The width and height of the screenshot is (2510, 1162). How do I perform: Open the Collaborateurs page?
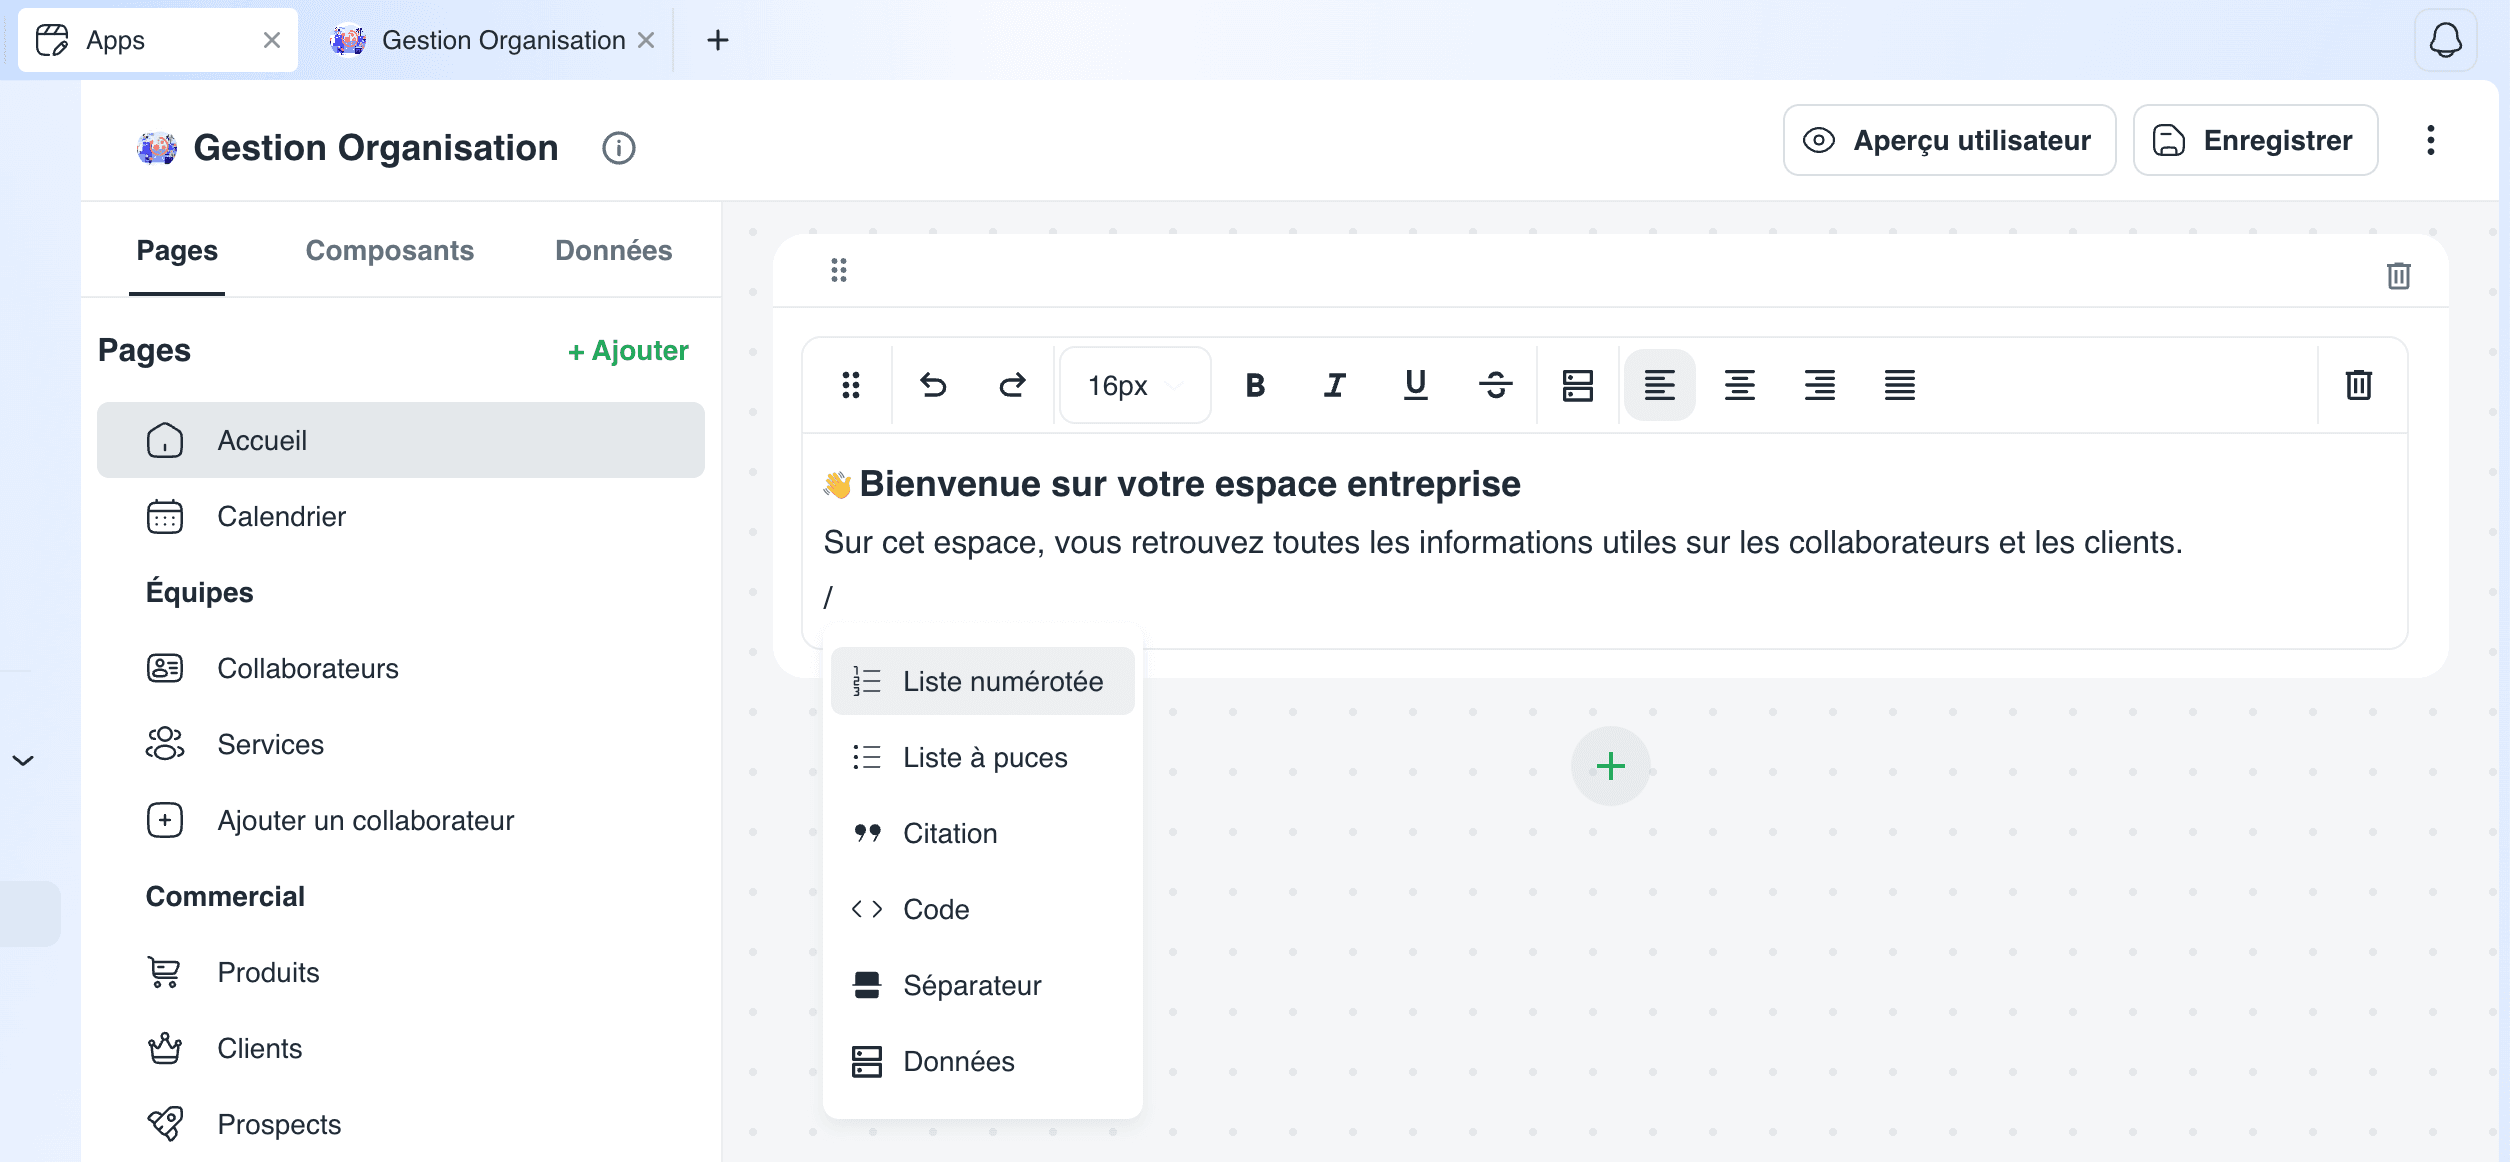coord(401,668)
